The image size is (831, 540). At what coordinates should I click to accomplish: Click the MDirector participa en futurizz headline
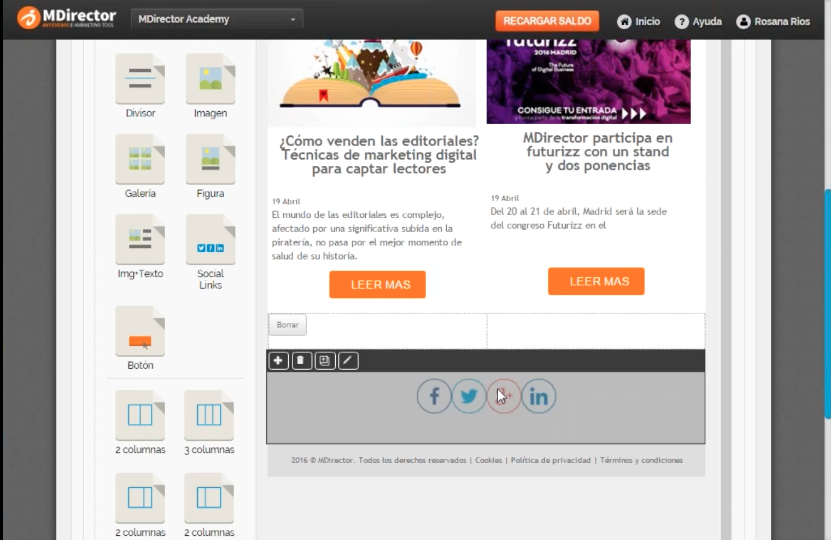click(x=598, y=152)
